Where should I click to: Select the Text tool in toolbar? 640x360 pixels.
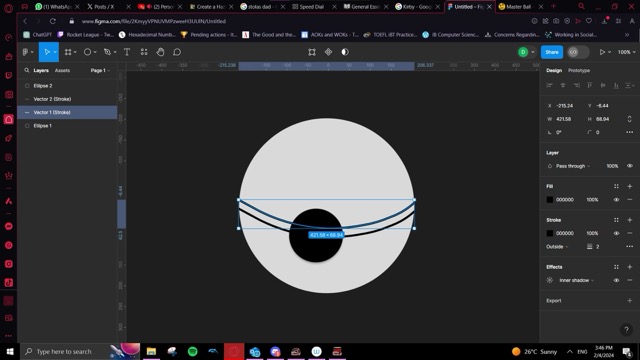click(x=127, y=52)
